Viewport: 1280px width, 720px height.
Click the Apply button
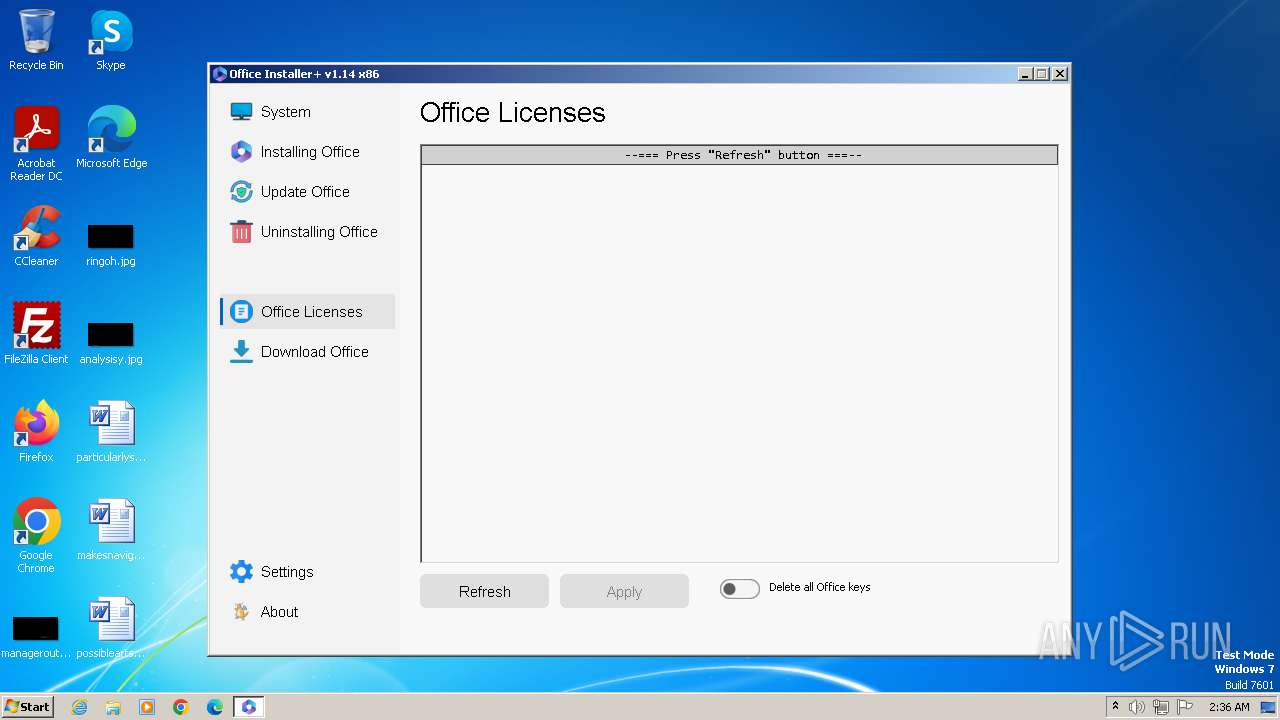coord(624,591)
